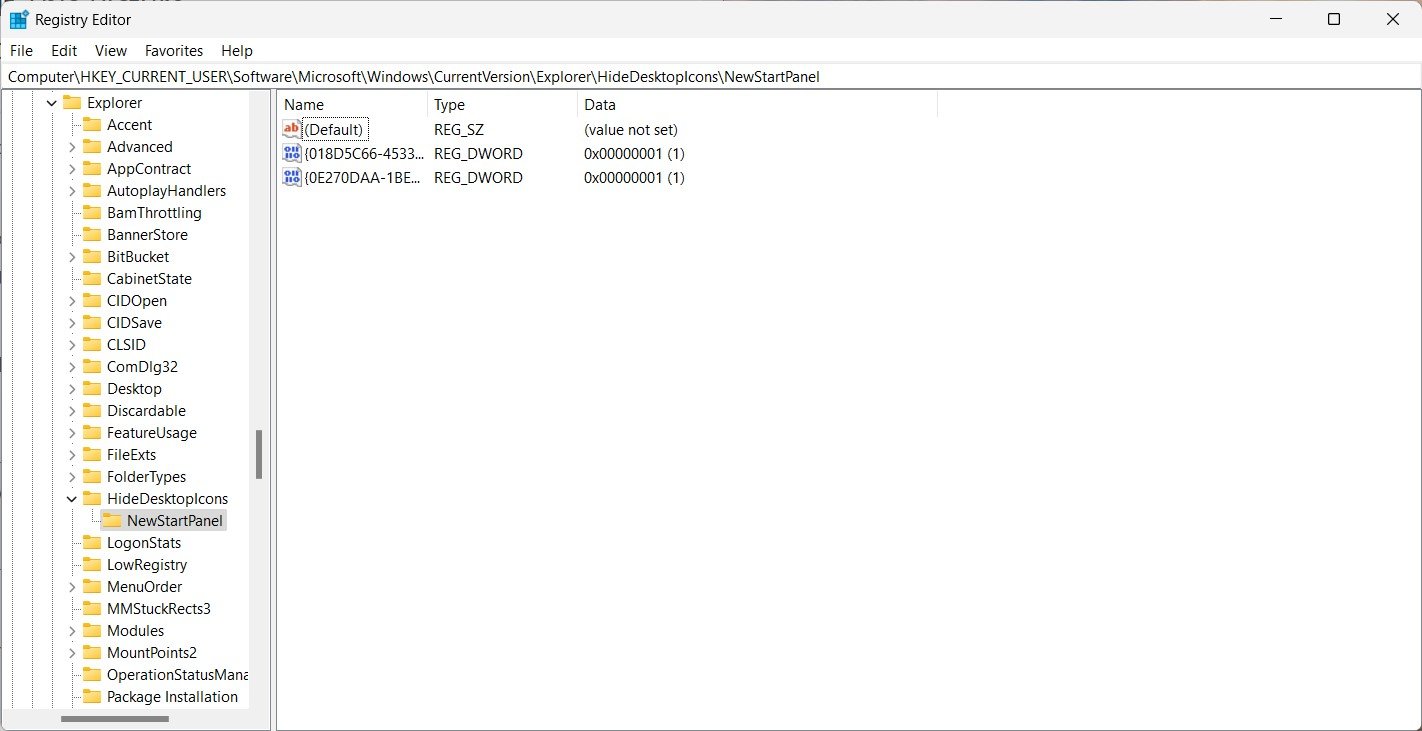
Task: Open the Edit menu
Action: click(x=64, y=50)
